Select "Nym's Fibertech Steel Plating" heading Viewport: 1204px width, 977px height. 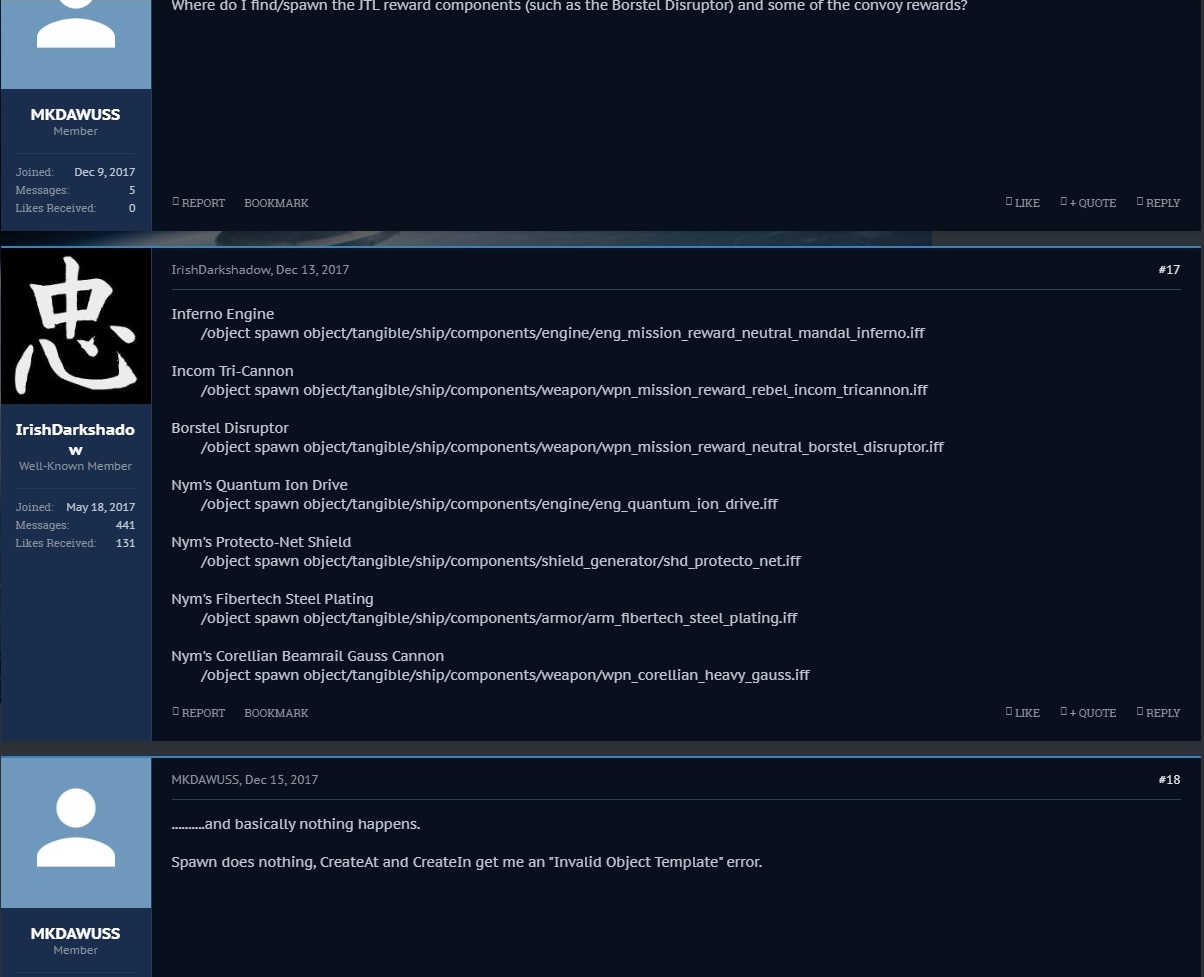pos(272,599)
